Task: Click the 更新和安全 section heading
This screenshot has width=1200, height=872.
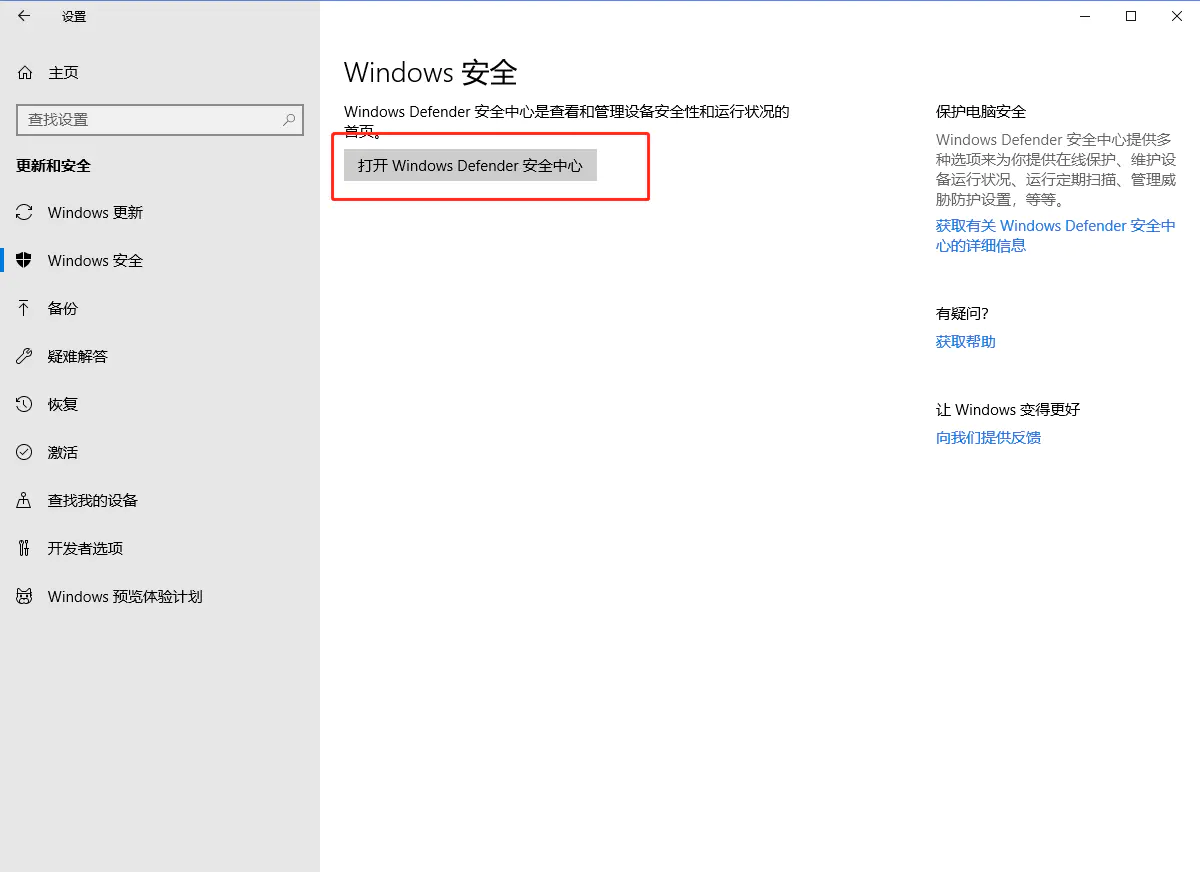Action: point(54,166)
